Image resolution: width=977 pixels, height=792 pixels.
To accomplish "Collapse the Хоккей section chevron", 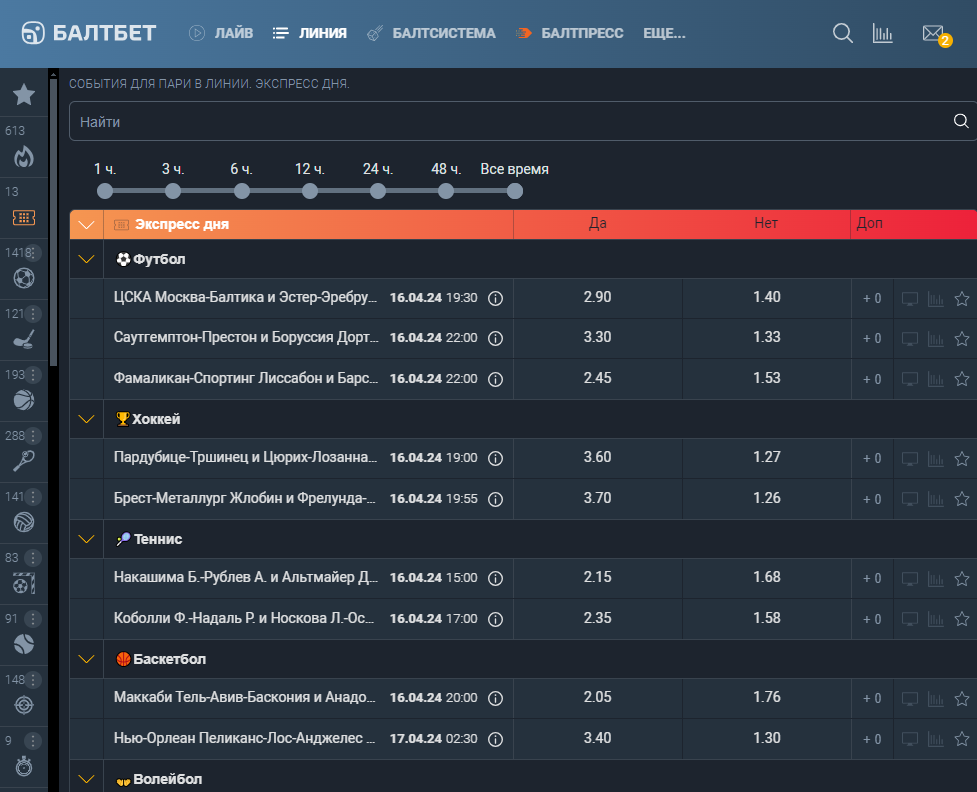I will pos(87,419).
